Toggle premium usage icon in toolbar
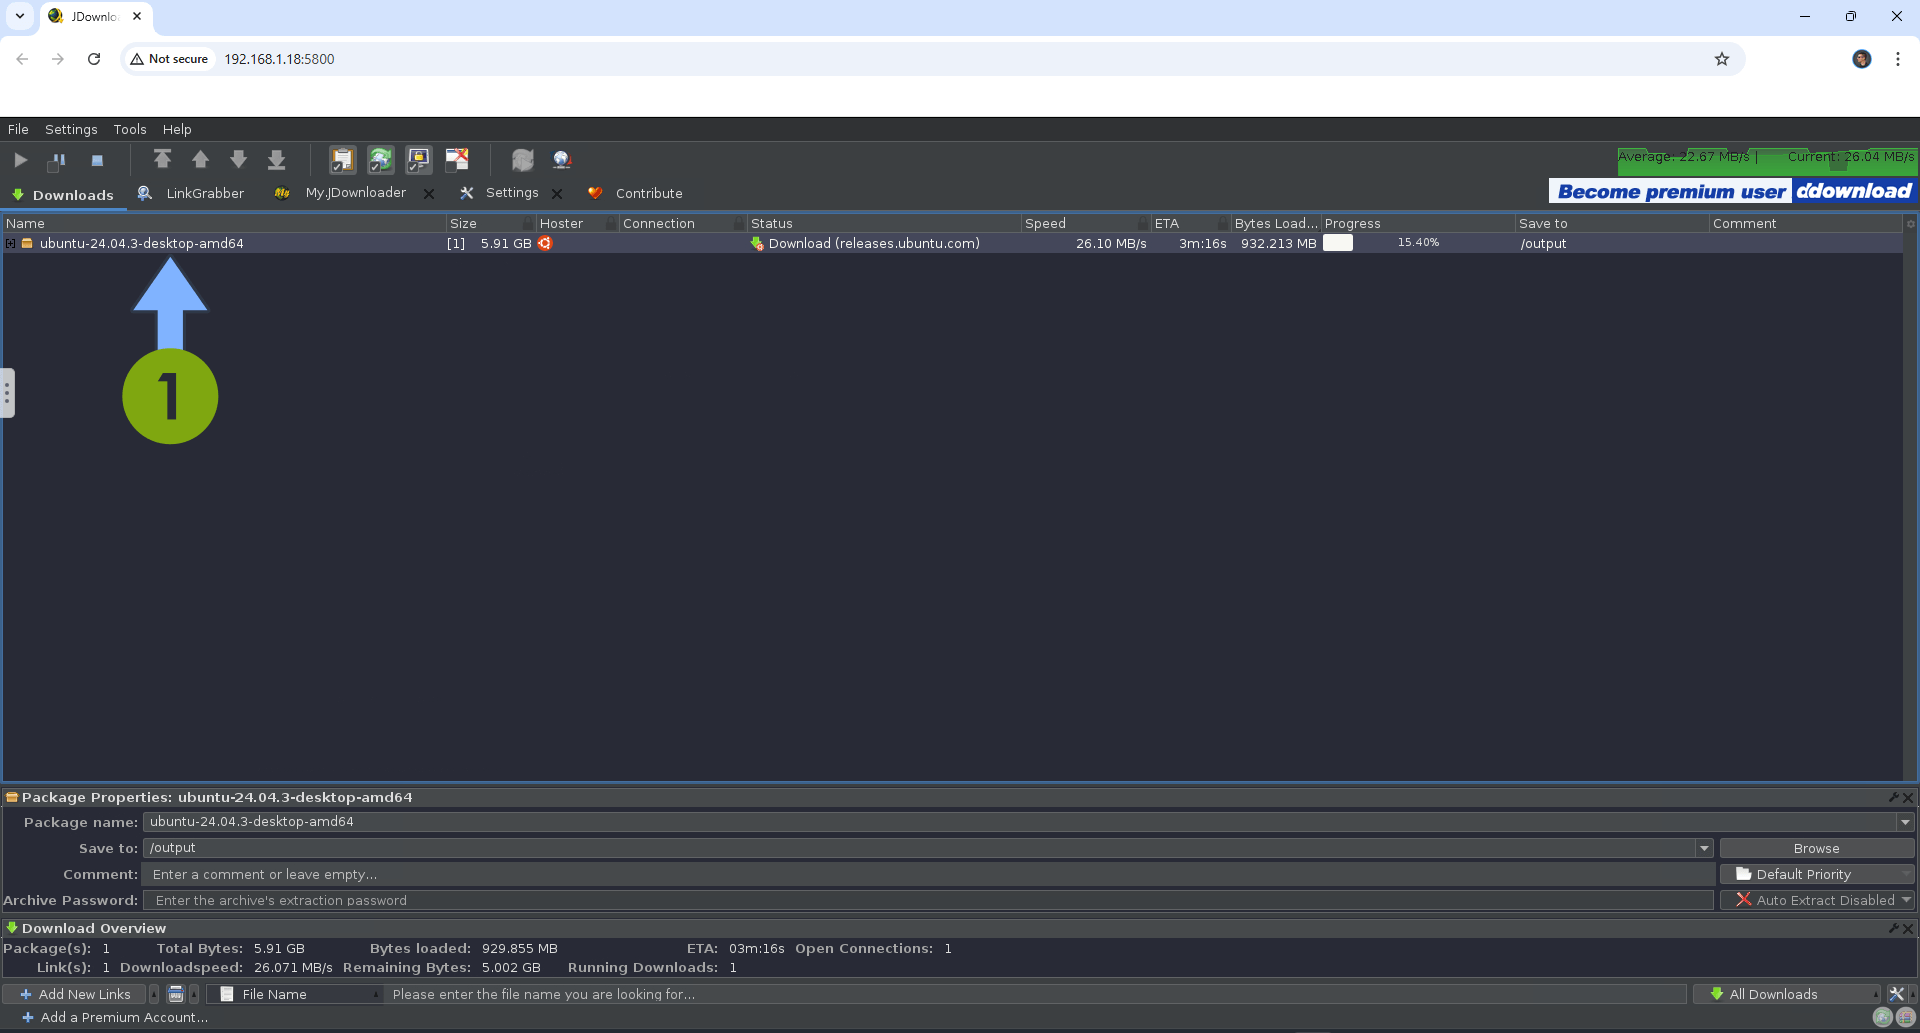This screenshot has height=1033, width=1920. tap(419, 159)
